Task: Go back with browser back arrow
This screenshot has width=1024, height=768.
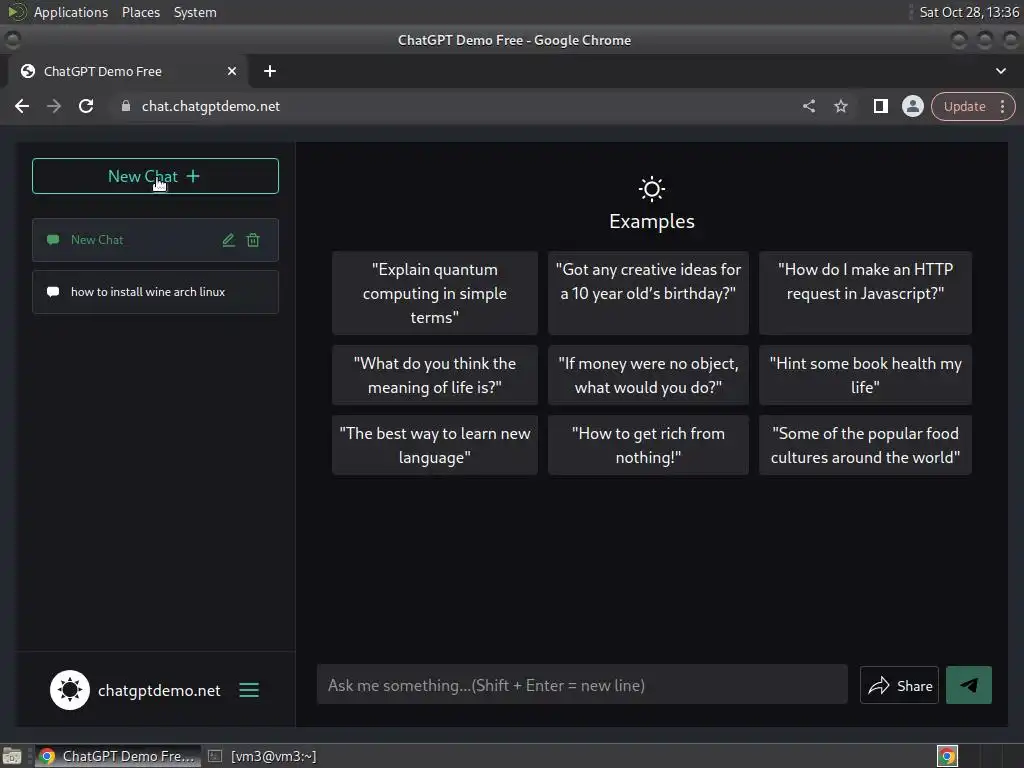Action: pos(22,106)
